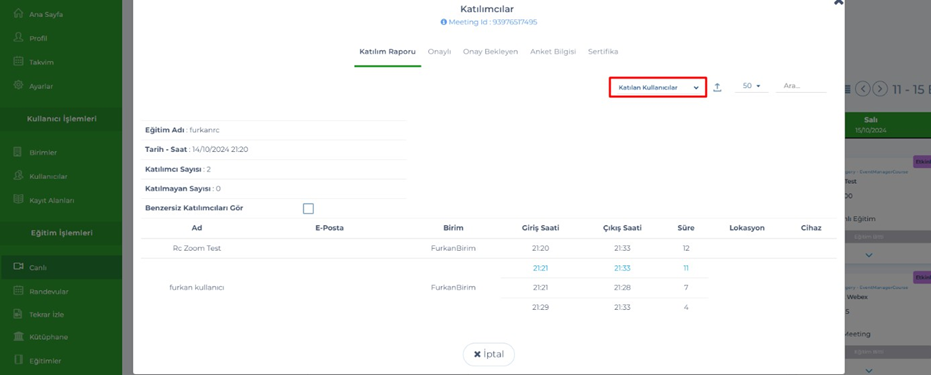The height and width of the screenshot is (375, 931).
Task: Open the Katılan Kullanıcılar dropdown
Action: click(658, 87)
